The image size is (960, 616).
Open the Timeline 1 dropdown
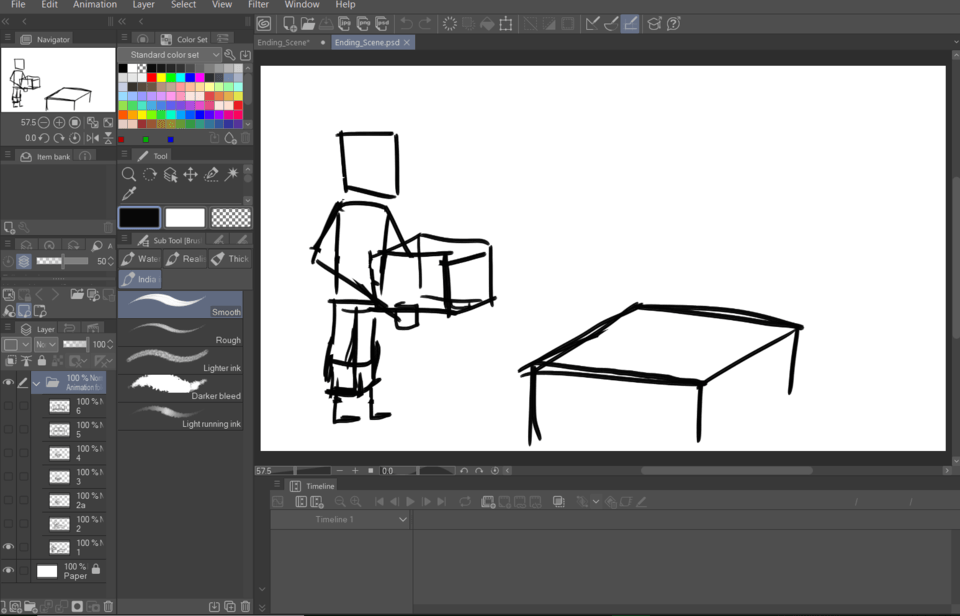(x=403, y=520)
